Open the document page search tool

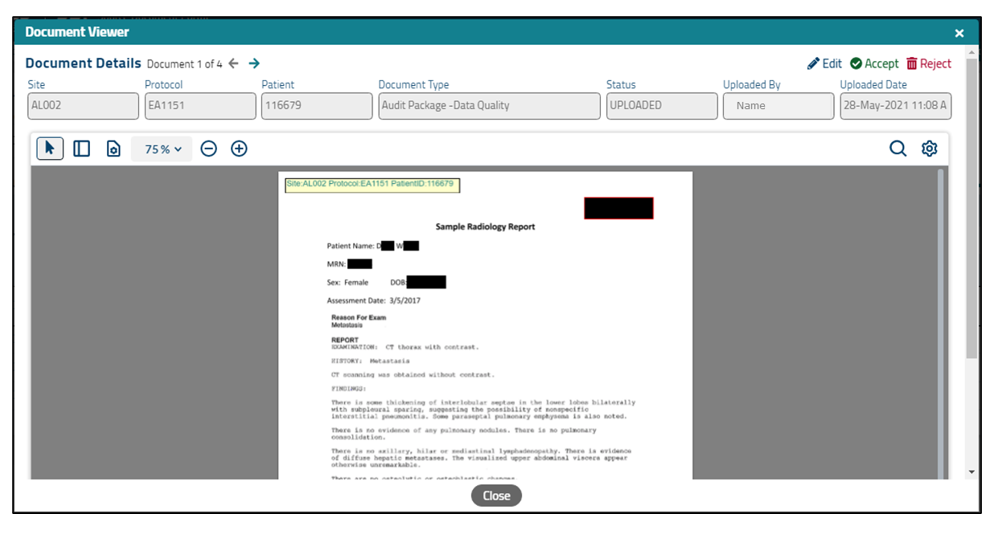click(x=113, y=149)
